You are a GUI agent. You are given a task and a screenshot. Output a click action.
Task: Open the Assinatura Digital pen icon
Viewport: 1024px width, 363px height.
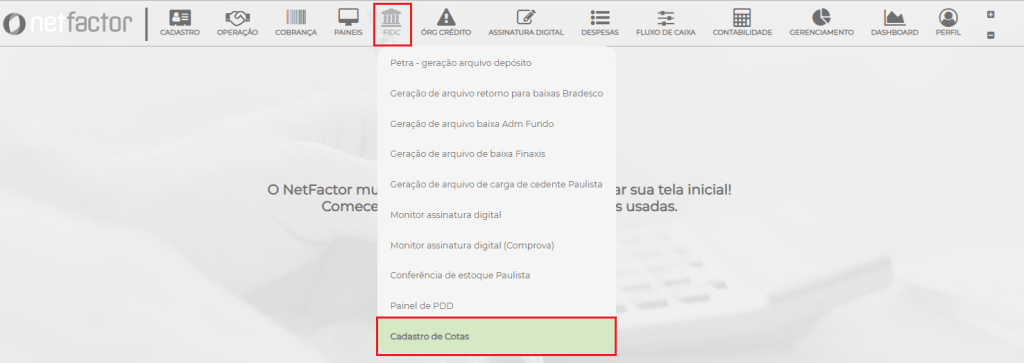[x=526, y=18]
